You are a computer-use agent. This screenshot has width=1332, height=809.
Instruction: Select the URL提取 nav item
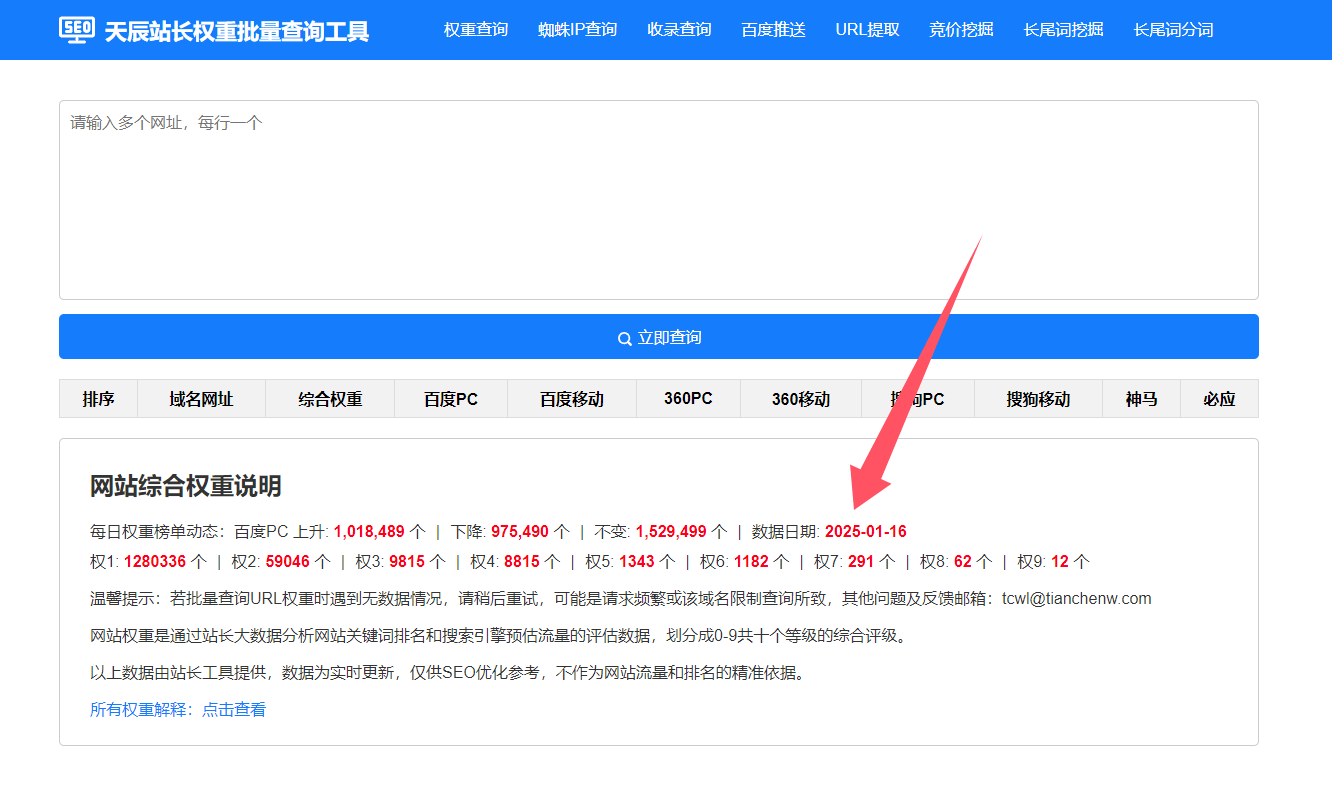pyautogui.click(x=867, y=30)
